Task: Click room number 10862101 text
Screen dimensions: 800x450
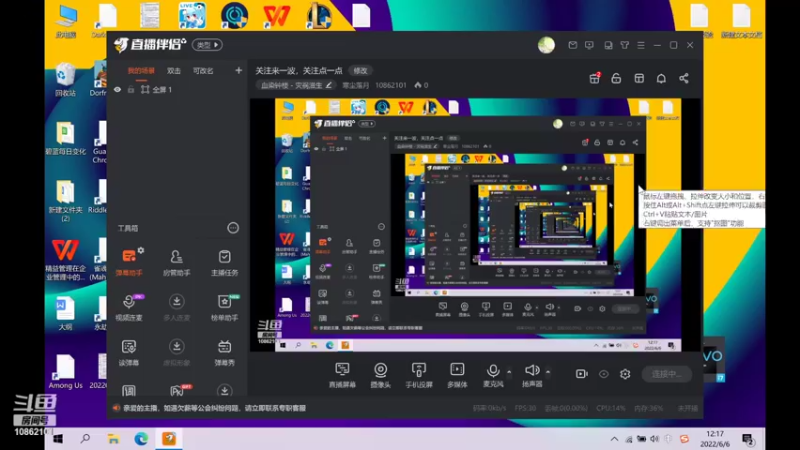Action: (391, 85)
